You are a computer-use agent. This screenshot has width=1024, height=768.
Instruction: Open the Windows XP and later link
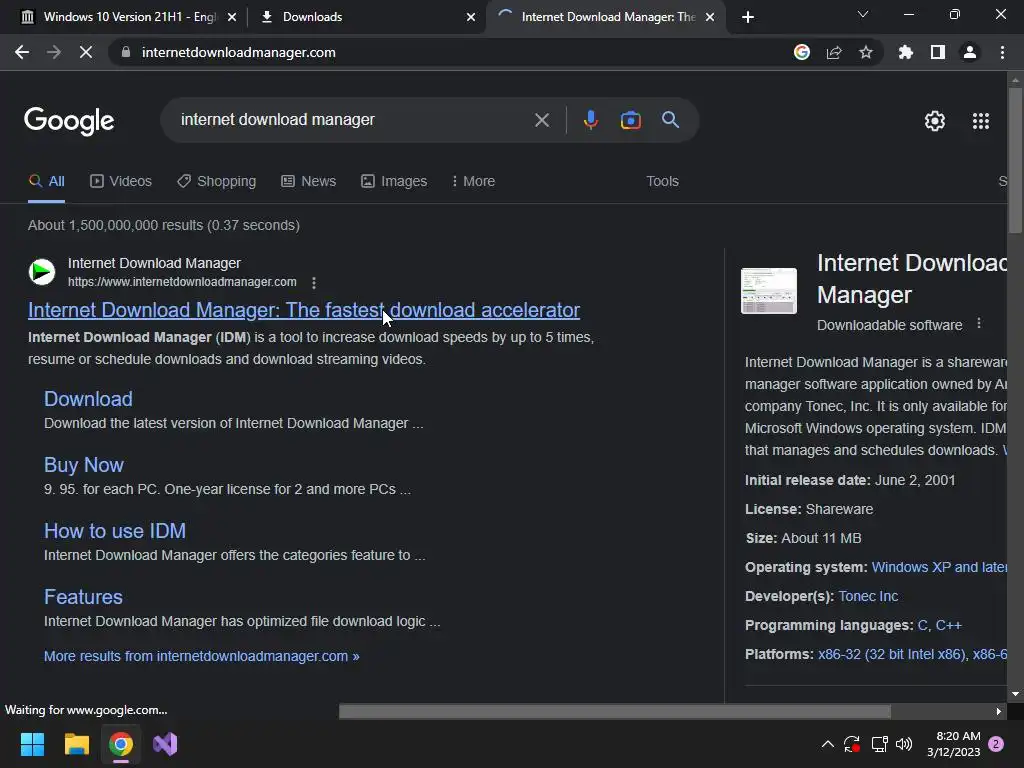(938, 567)
